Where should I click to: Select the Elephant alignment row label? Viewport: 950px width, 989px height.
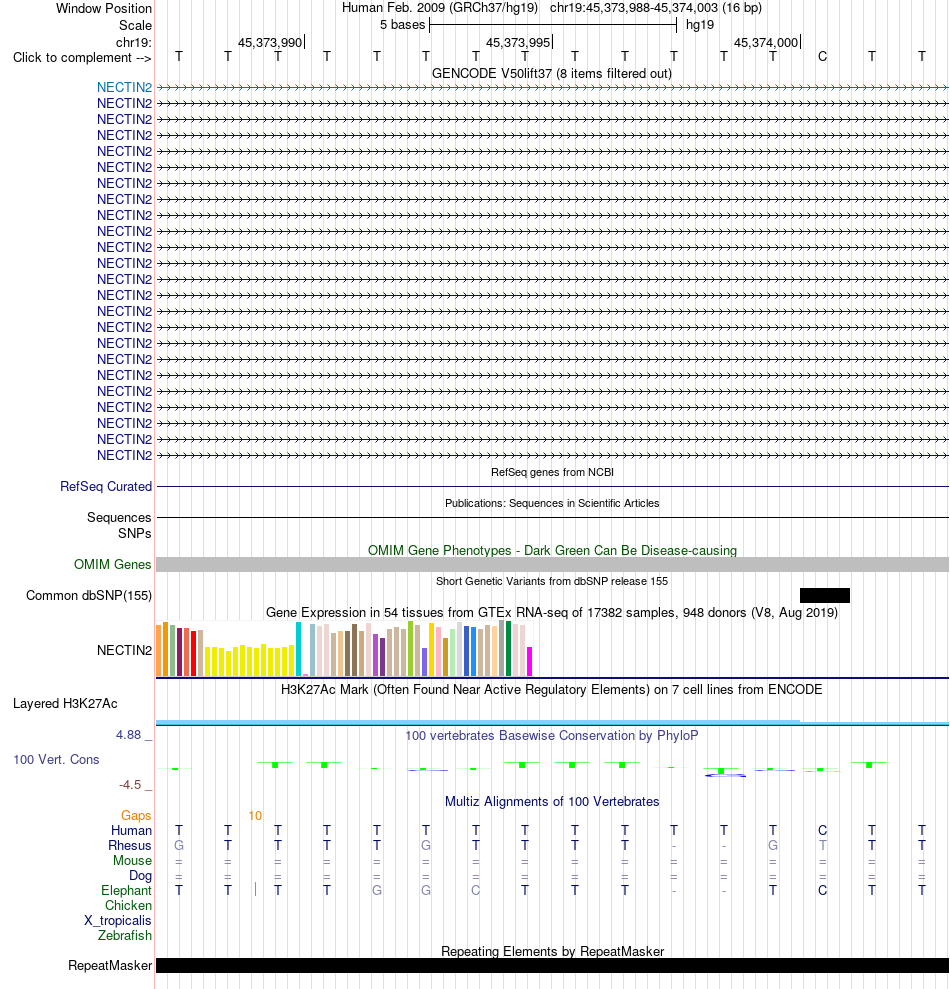[126, 891]
